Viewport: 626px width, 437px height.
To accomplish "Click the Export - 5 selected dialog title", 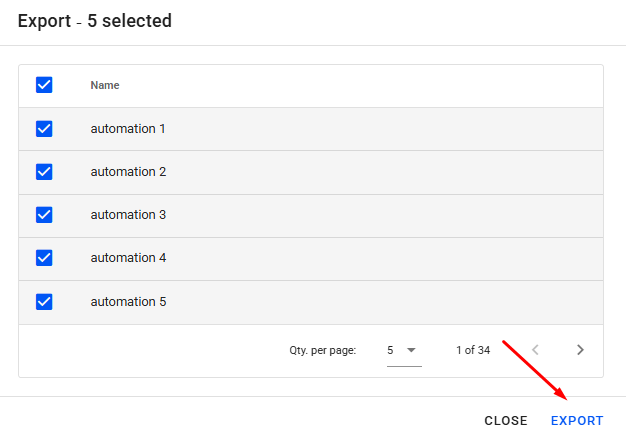I will [x=95, y=21].
